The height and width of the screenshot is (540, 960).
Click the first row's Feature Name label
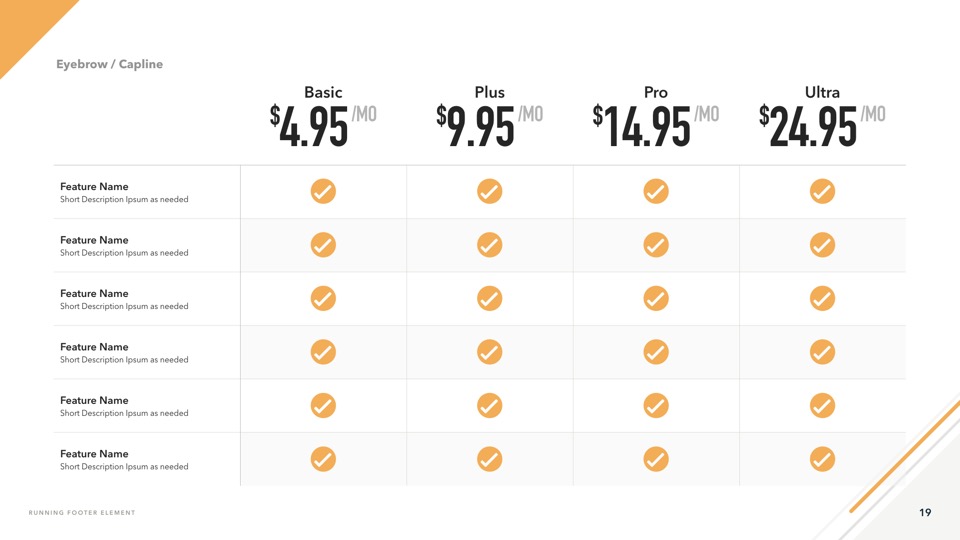click(x=94, y=187)
